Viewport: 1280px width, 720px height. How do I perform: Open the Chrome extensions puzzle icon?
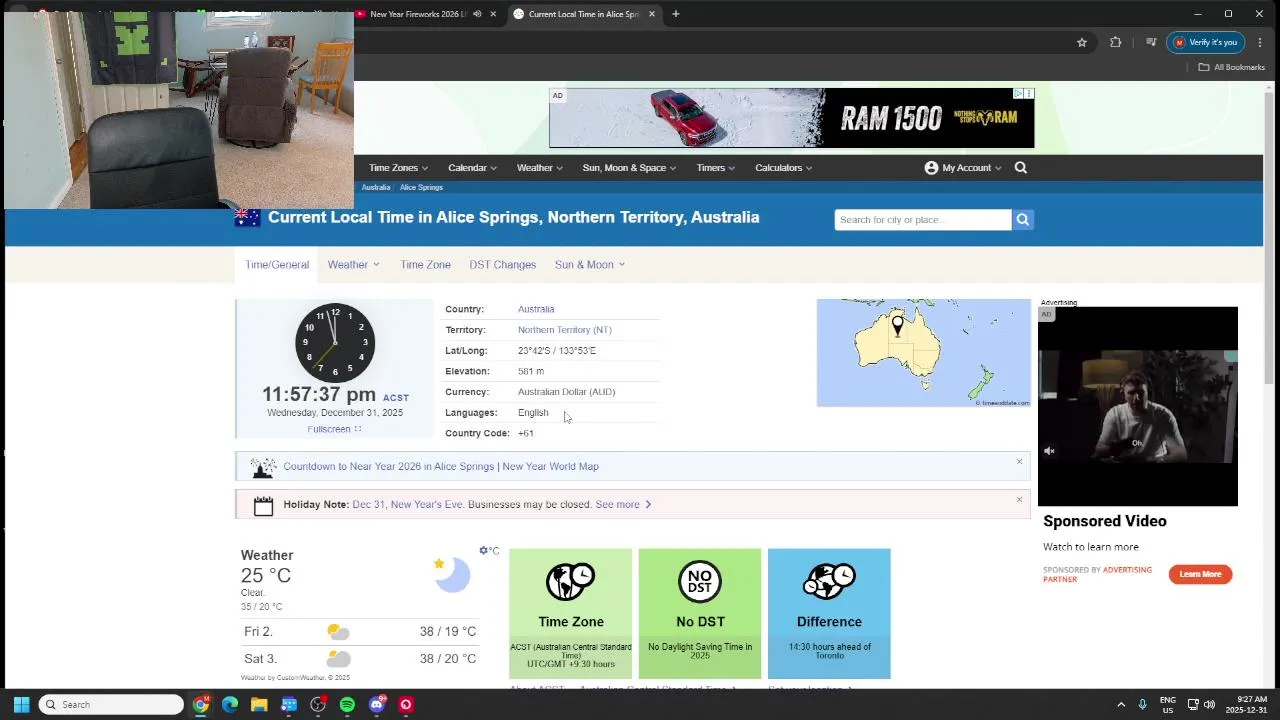pyautogui.click(x=1116, y=42)
